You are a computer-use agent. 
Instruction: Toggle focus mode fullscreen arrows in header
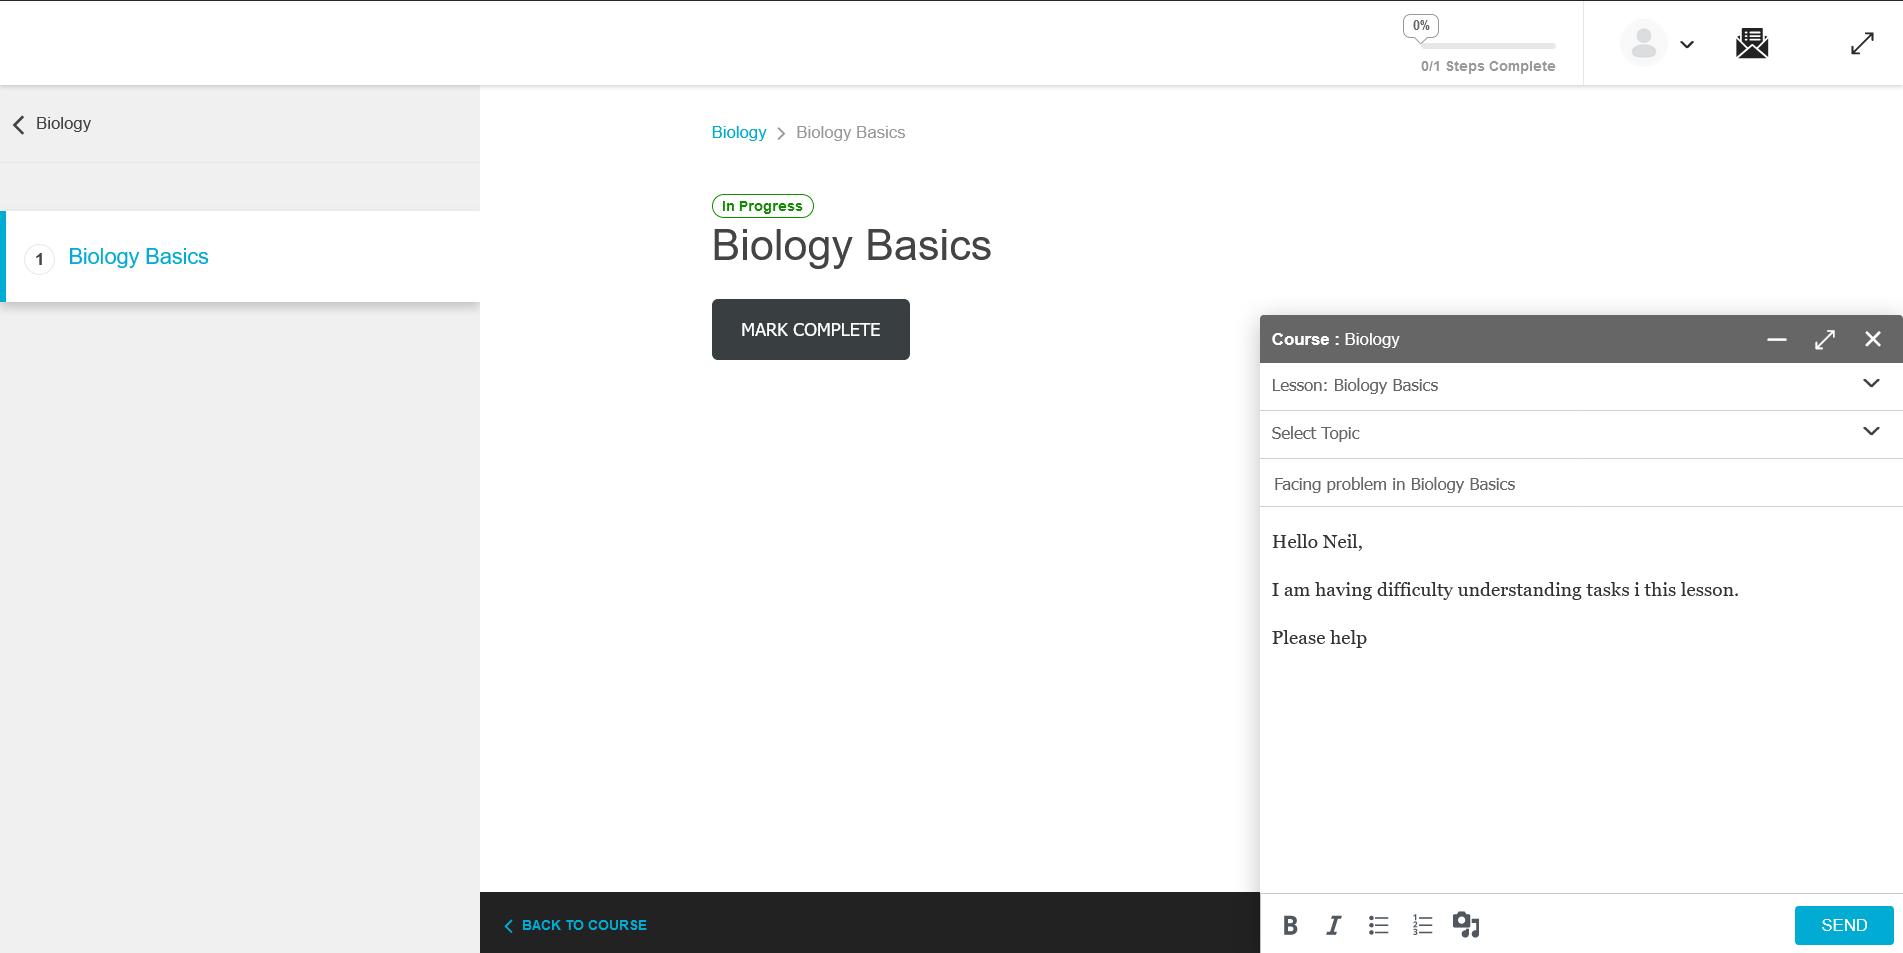click(x=1861, y=44)
